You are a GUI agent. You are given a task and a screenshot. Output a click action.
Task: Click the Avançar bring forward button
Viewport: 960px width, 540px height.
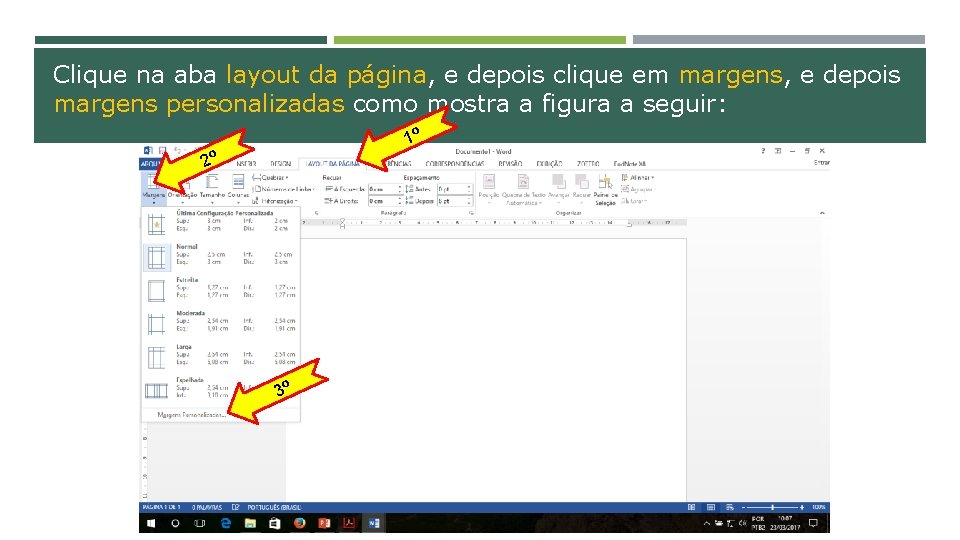558,188
